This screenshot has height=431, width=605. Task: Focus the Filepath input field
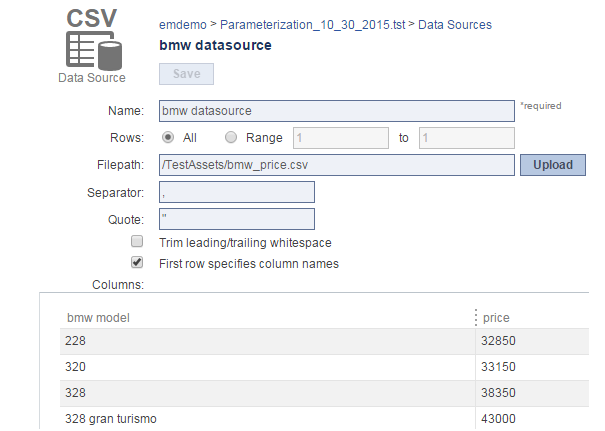pos(337,165)
